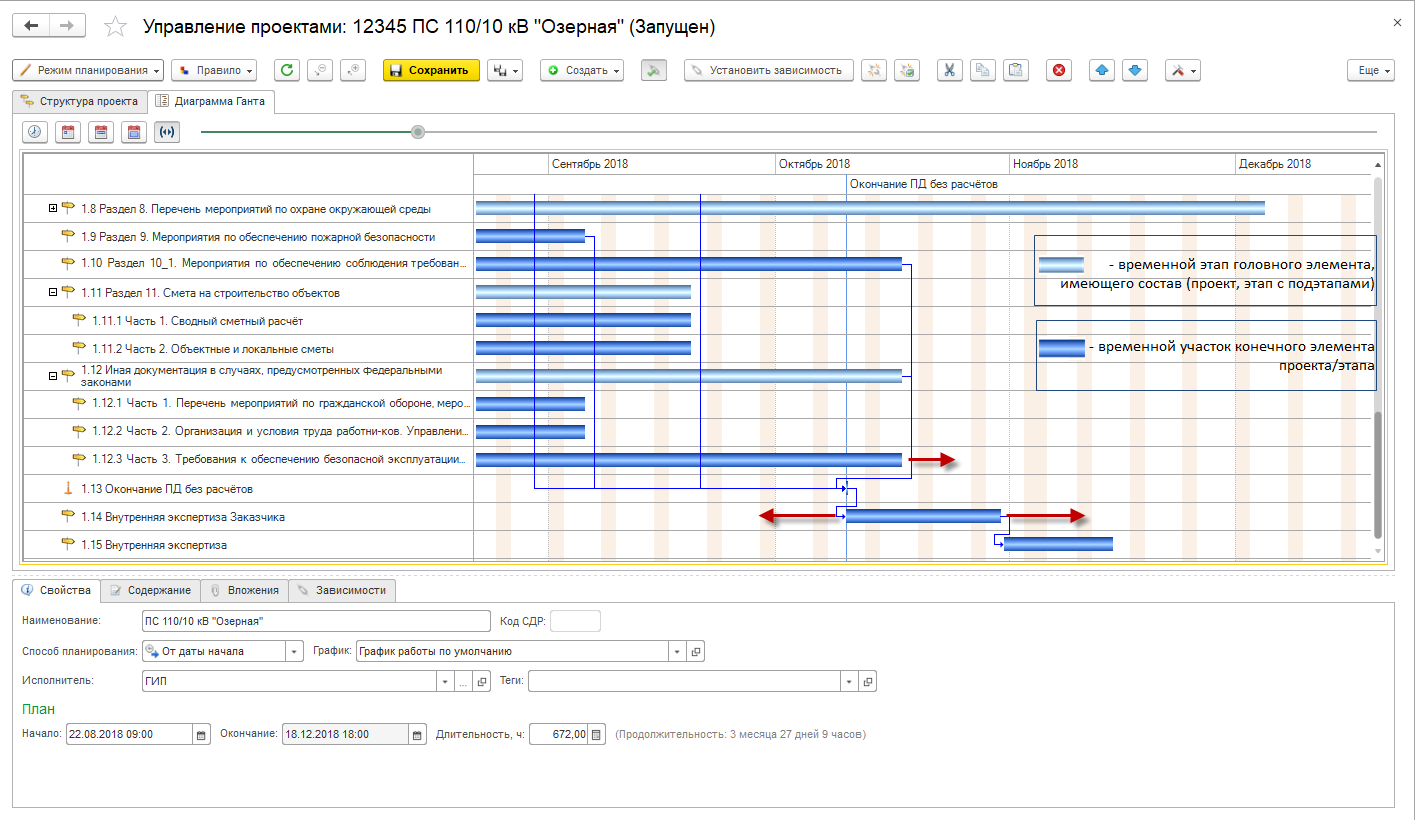
Task: Collapse section 1.12 Иная документация
Action: pos(53,376)
